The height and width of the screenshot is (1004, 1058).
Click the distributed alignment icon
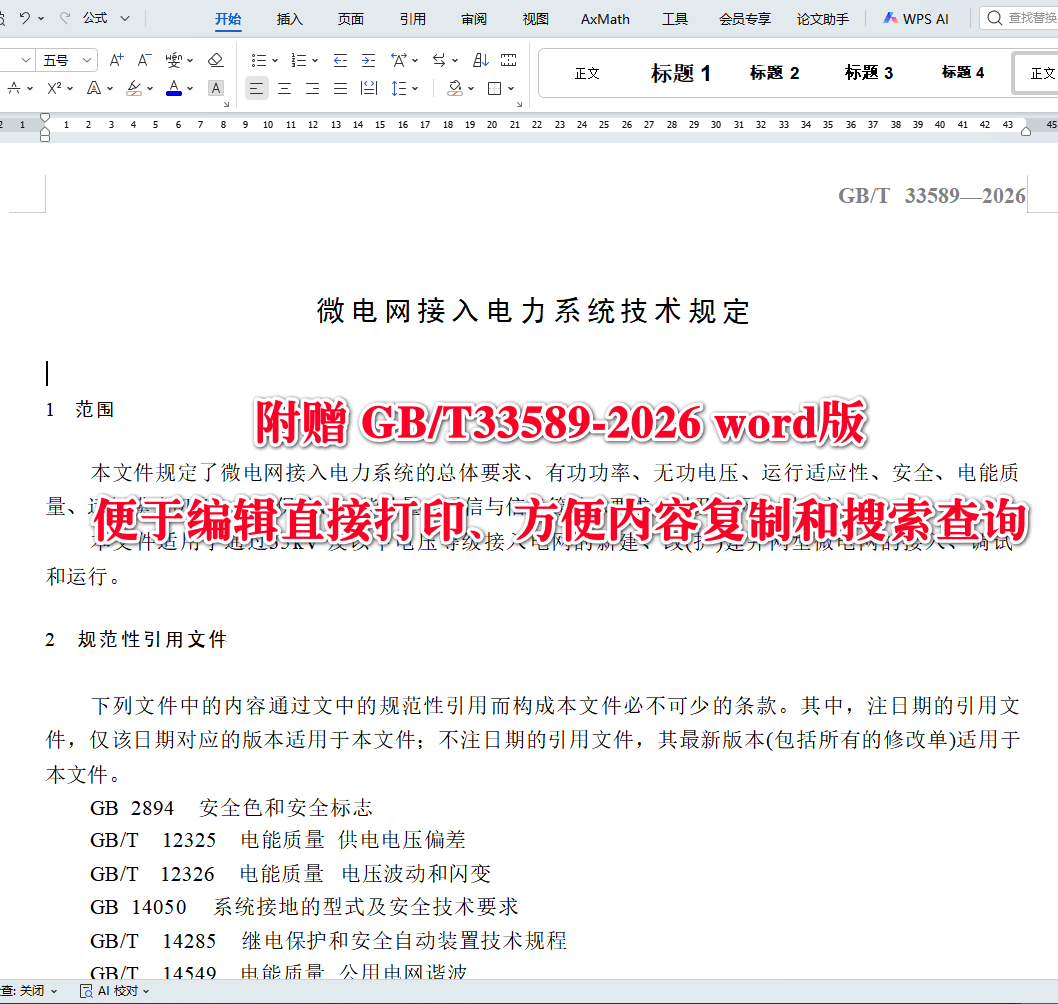pyautogui.click(x=369, y=88)
